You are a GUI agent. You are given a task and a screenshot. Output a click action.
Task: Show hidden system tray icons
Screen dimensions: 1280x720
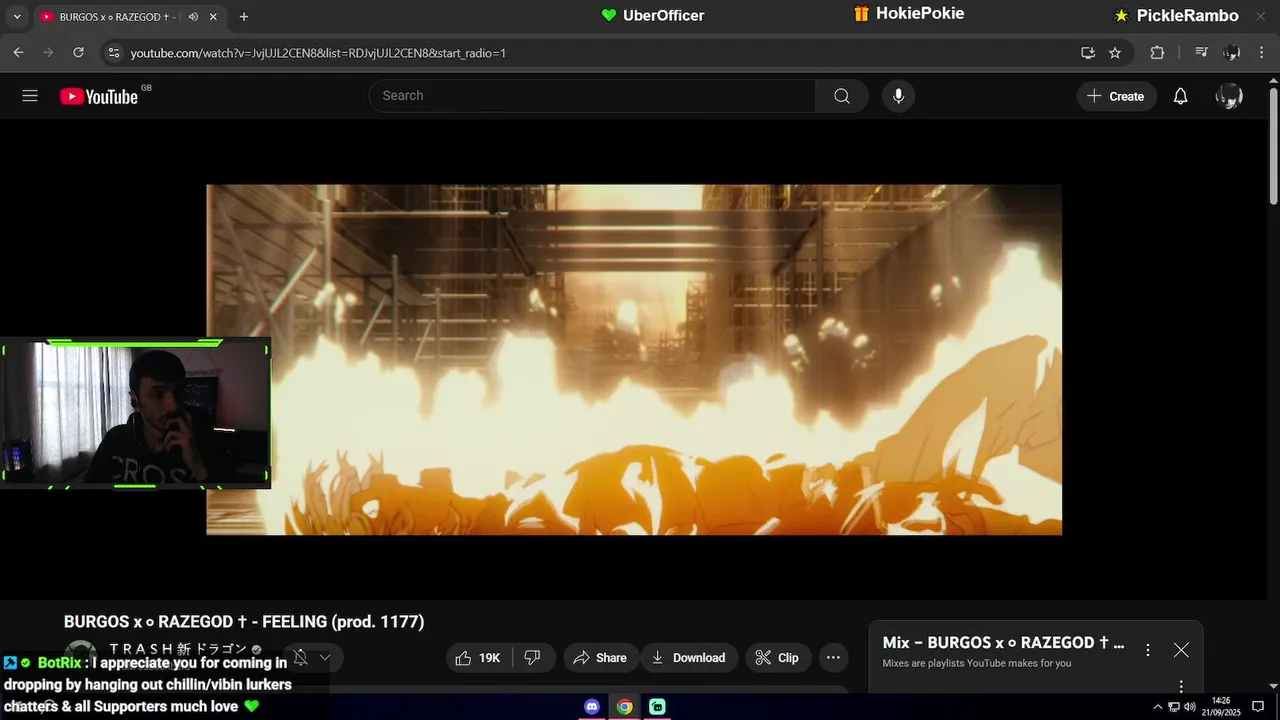(x=1158, y=707)
